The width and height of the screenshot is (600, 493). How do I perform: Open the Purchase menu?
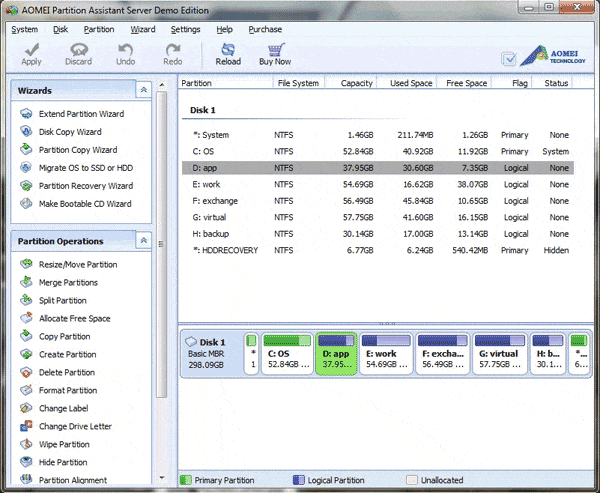265,29
